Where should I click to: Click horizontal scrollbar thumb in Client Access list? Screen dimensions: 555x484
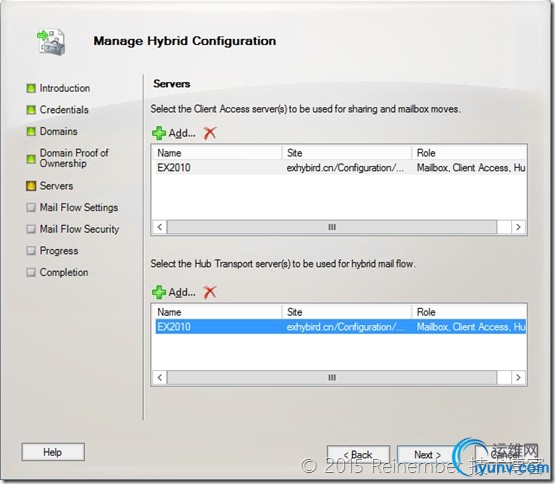point(332,227)
